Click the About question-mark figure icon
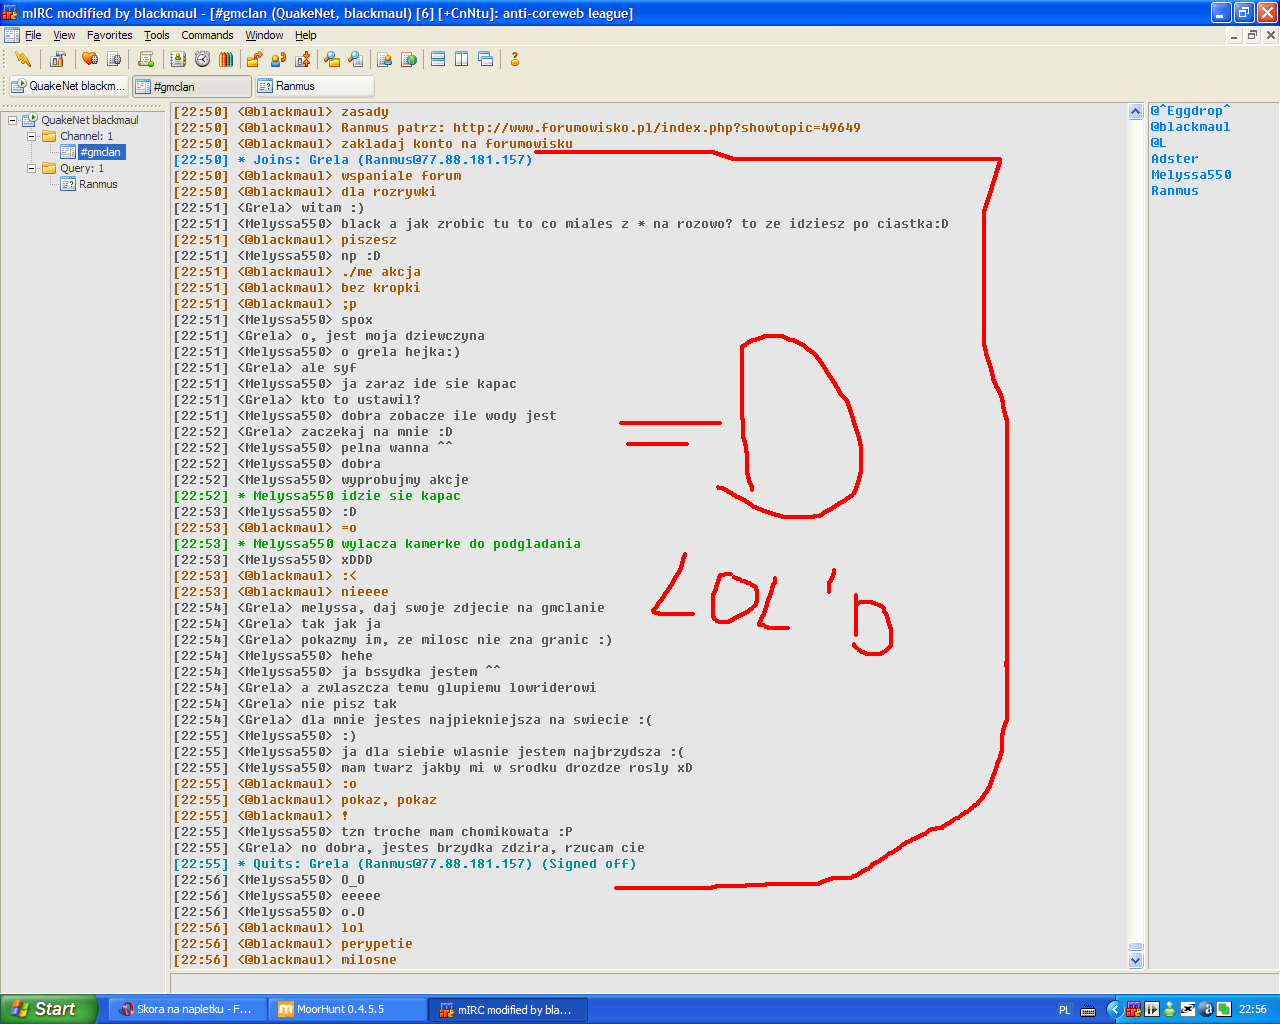This screenshot has height=1024, width=1280. (515, 59)
